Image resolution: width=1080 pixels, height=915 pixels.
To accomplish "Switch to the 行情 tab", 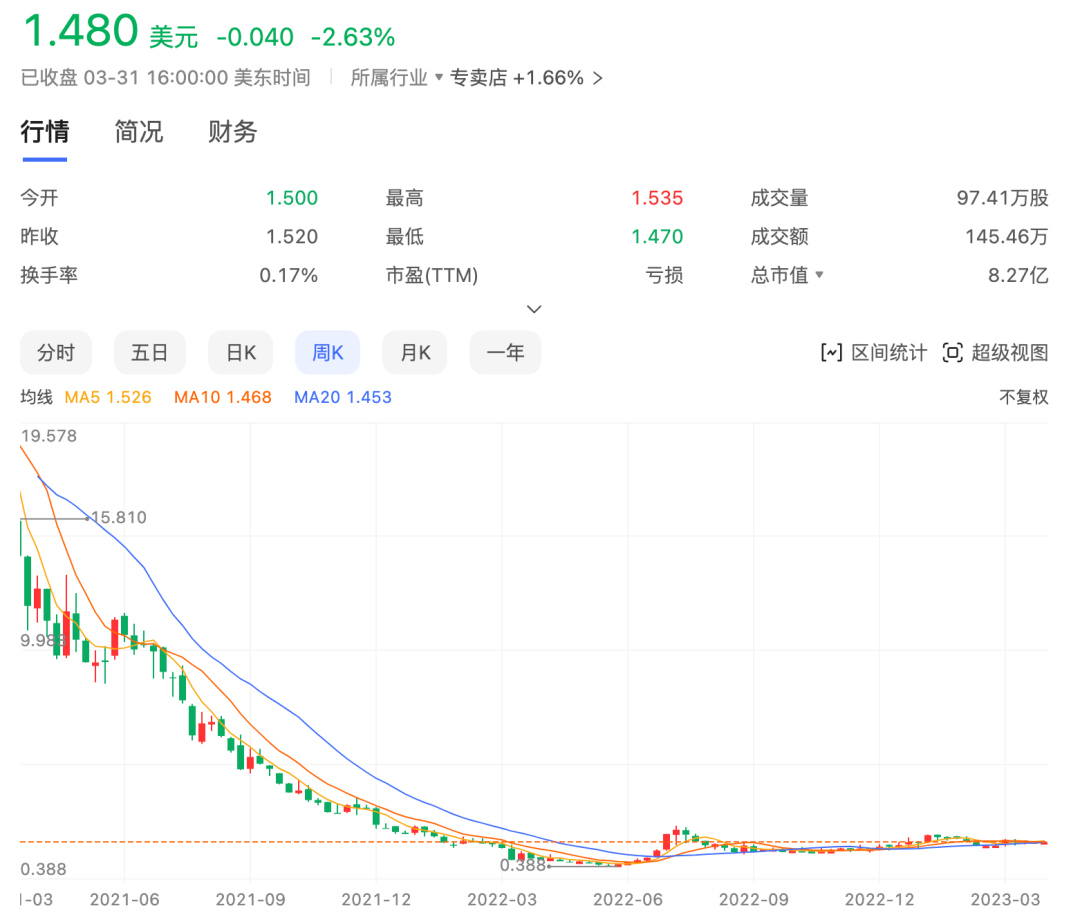I will pyautogui.click(x=45, y=132).
